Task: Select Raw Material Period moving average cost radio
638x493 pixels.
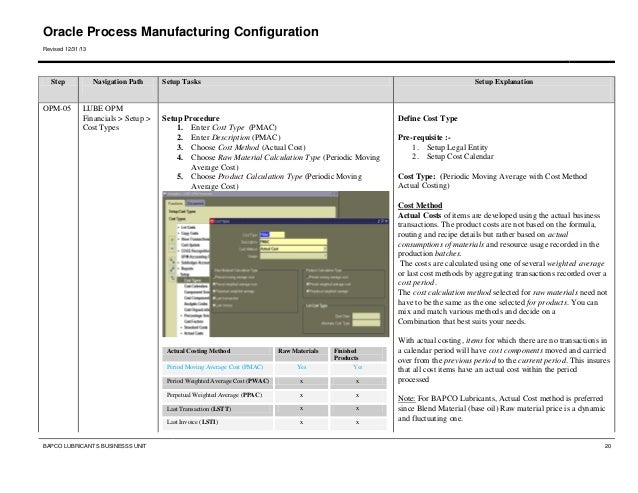Action: click(x=214, y=277)
